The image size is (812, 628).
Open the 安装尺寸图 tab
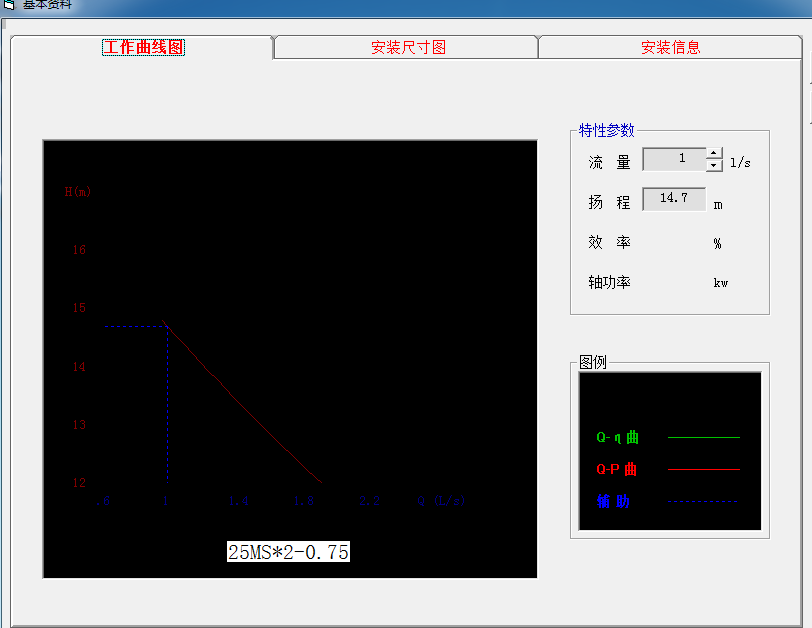click(x=408, y=48)
